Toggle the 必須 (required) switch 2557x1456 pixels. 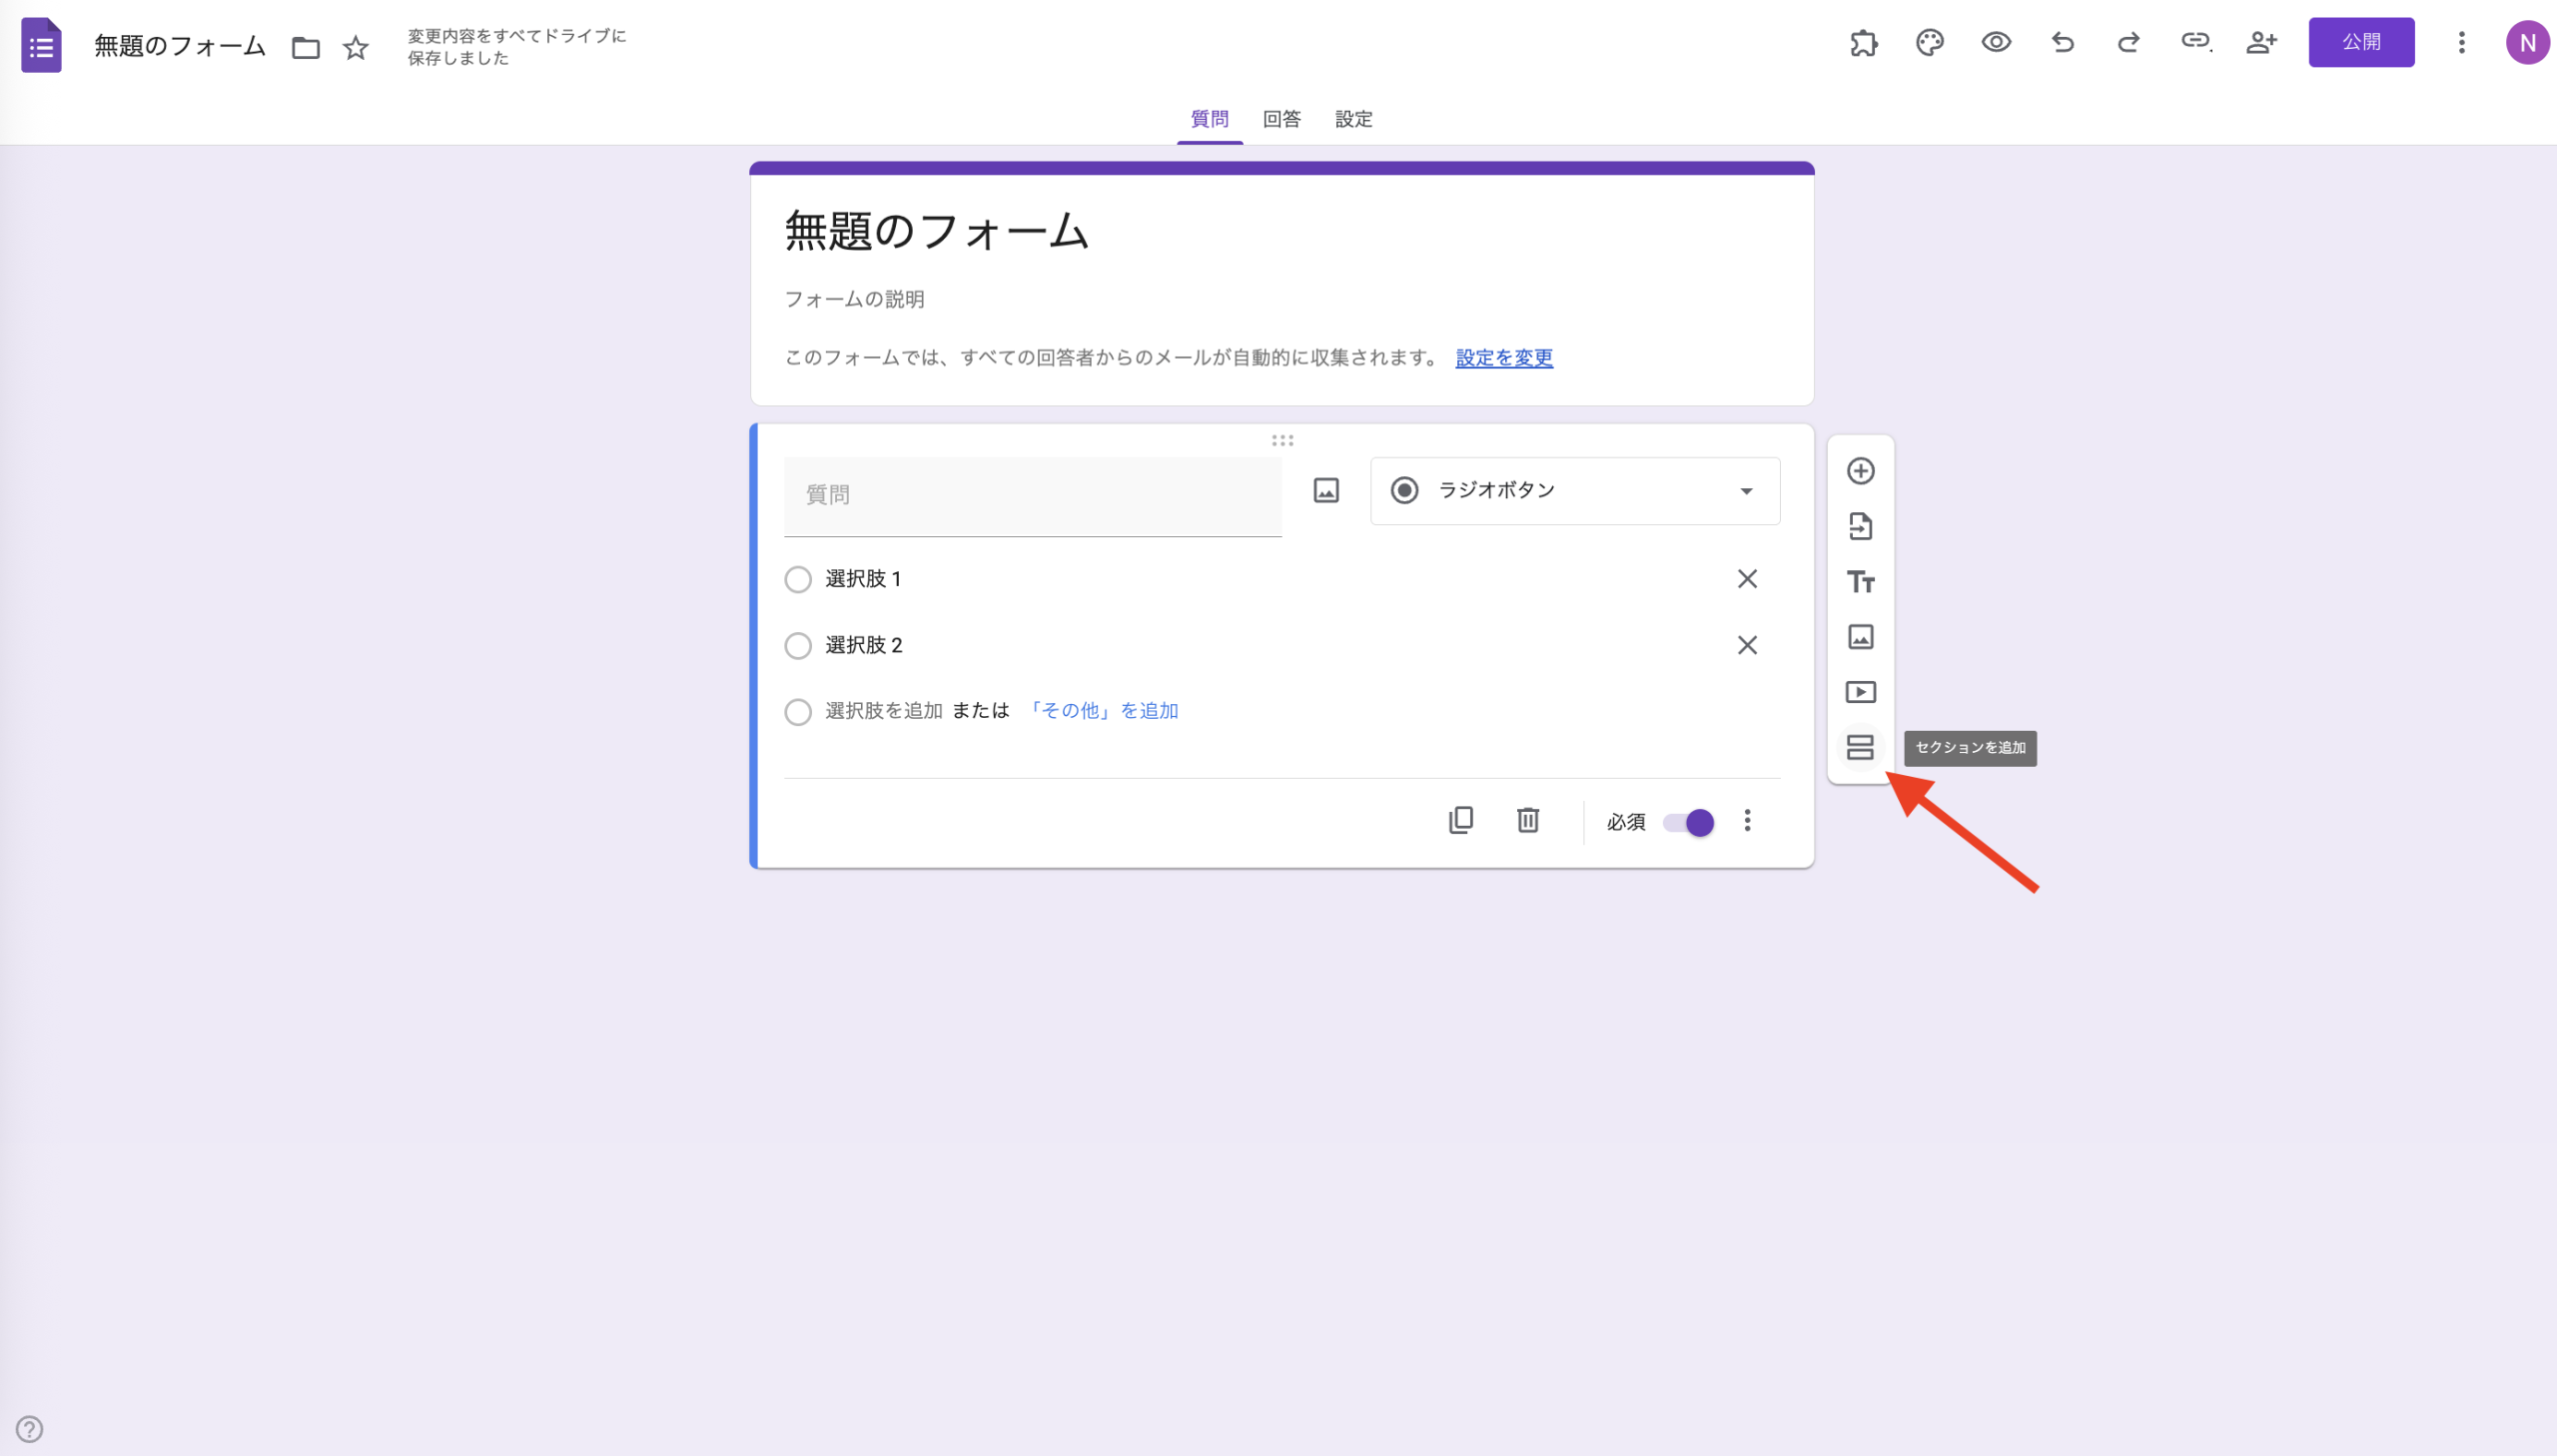point(1687,821)
